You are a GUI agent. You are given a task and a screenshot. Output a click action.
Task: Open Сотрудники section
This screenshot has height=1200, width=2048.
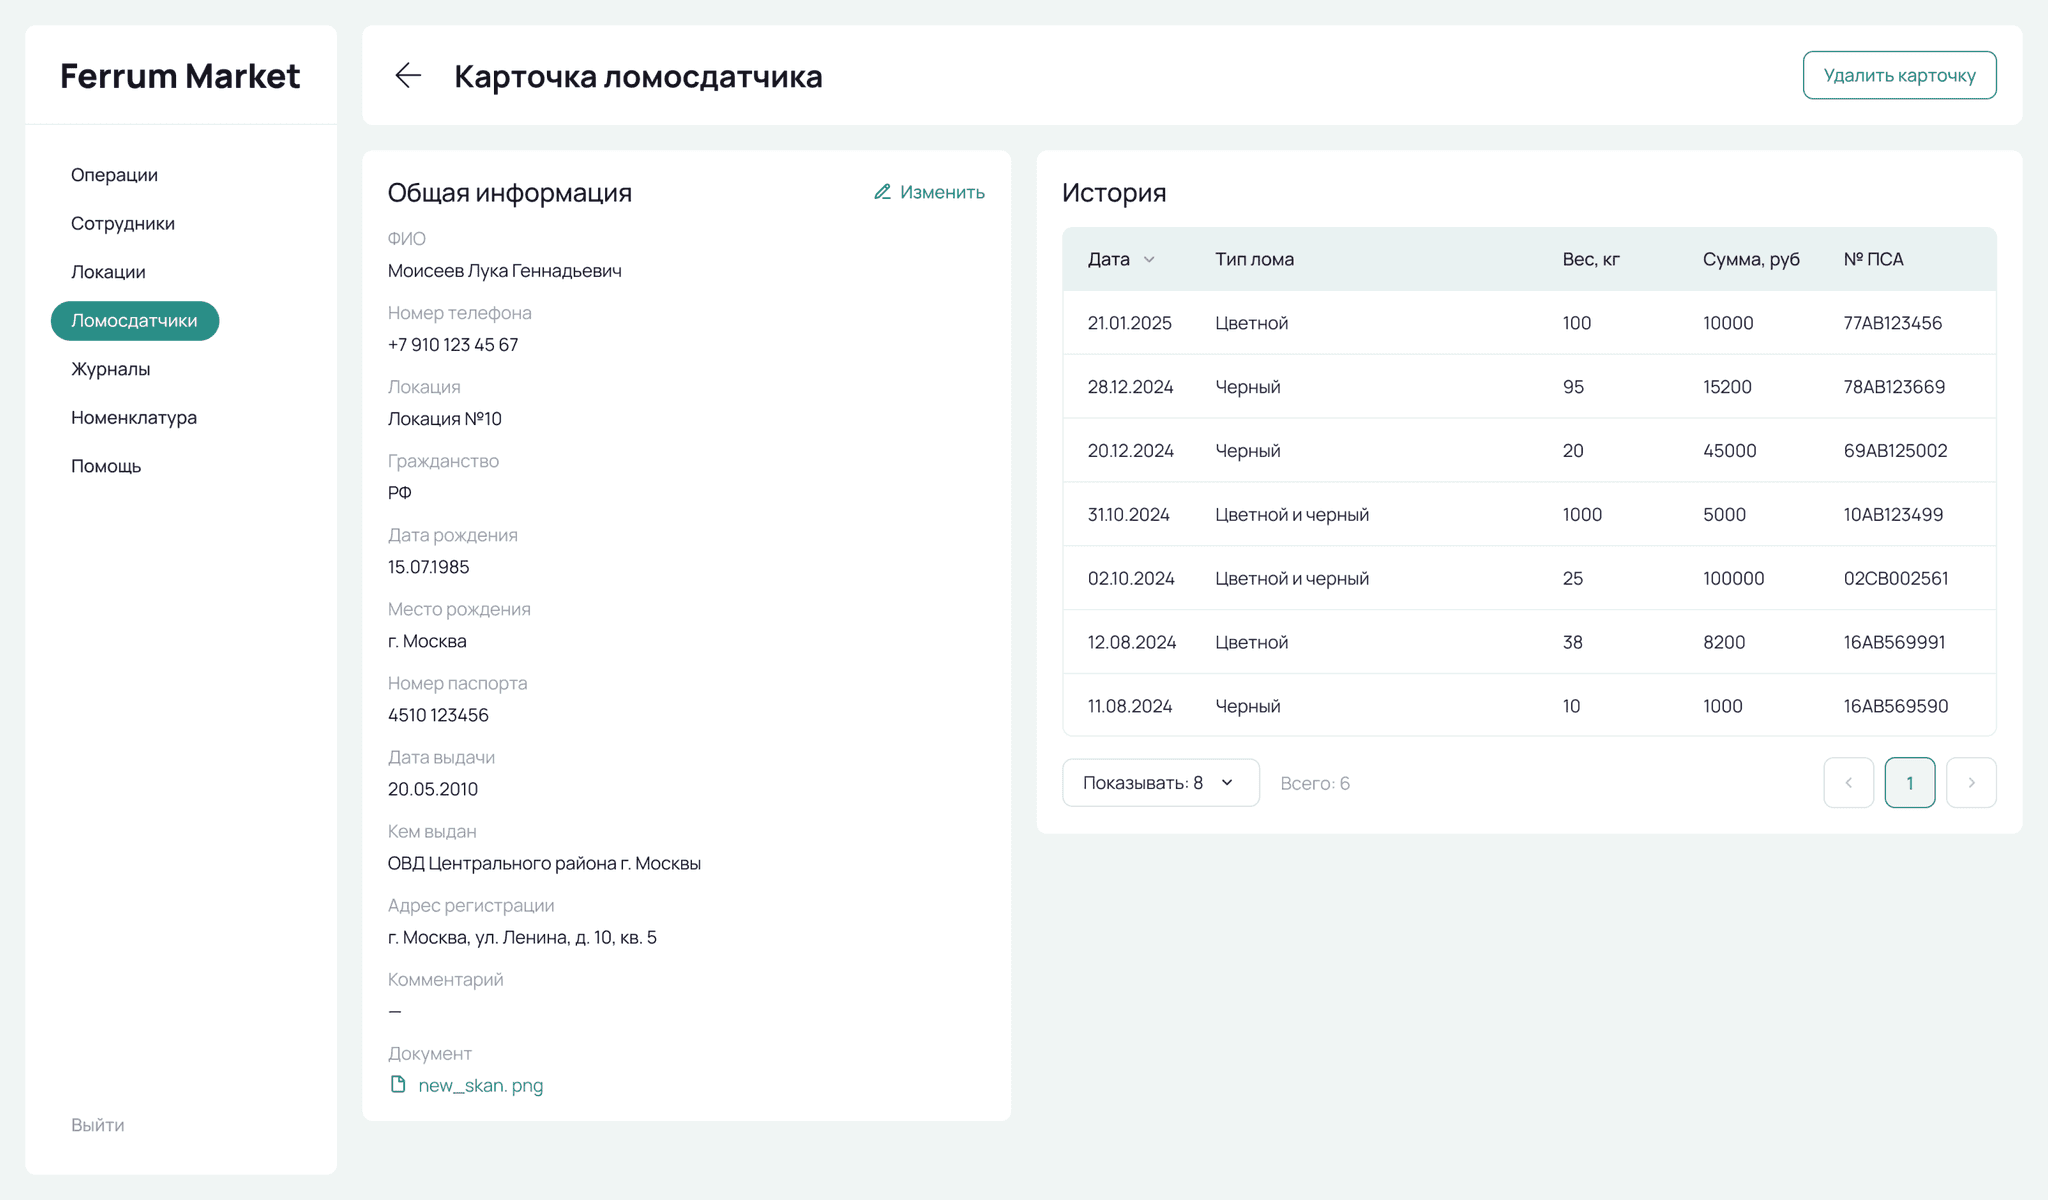(x=122, y=223)
